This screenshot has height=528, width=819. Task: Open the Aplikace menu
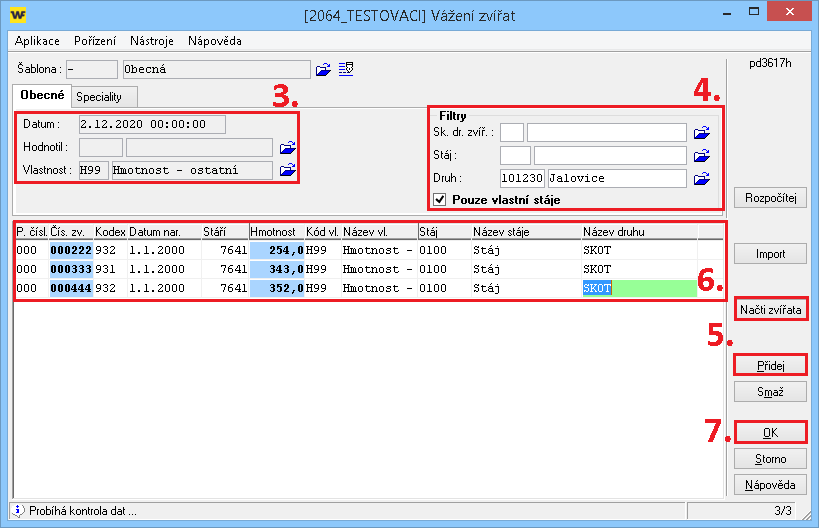(37, 41)
